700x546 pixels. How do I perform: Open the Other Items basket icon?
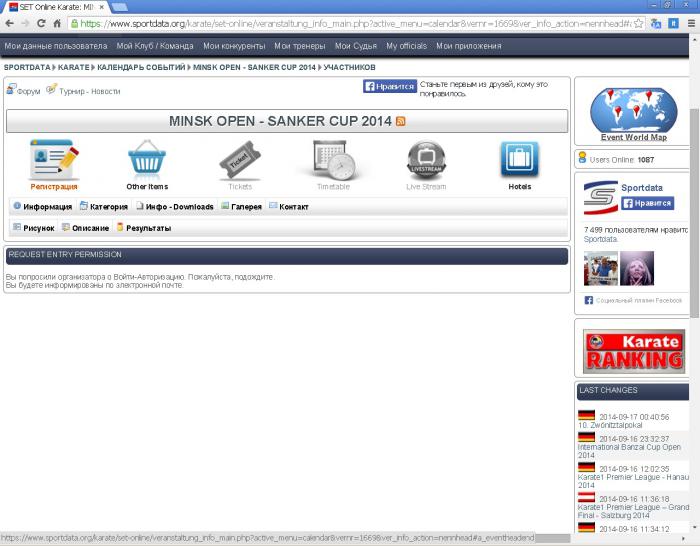(x=147, y=160)
